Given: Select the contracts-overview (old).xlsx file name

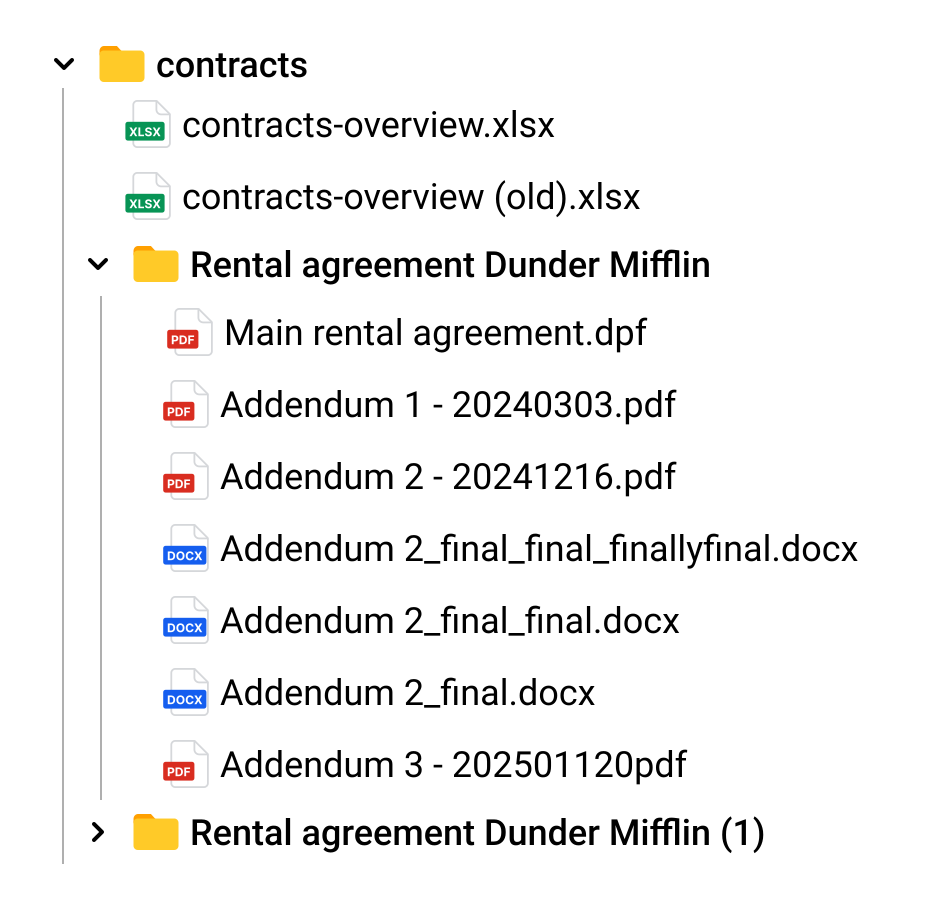Looking at the screenshot, I should coord(411,197).
